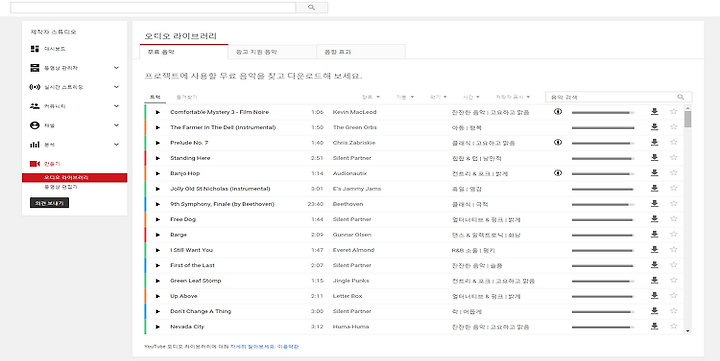
Task: Click the magnifier icon in the top search bar
Action: point(311,7)
